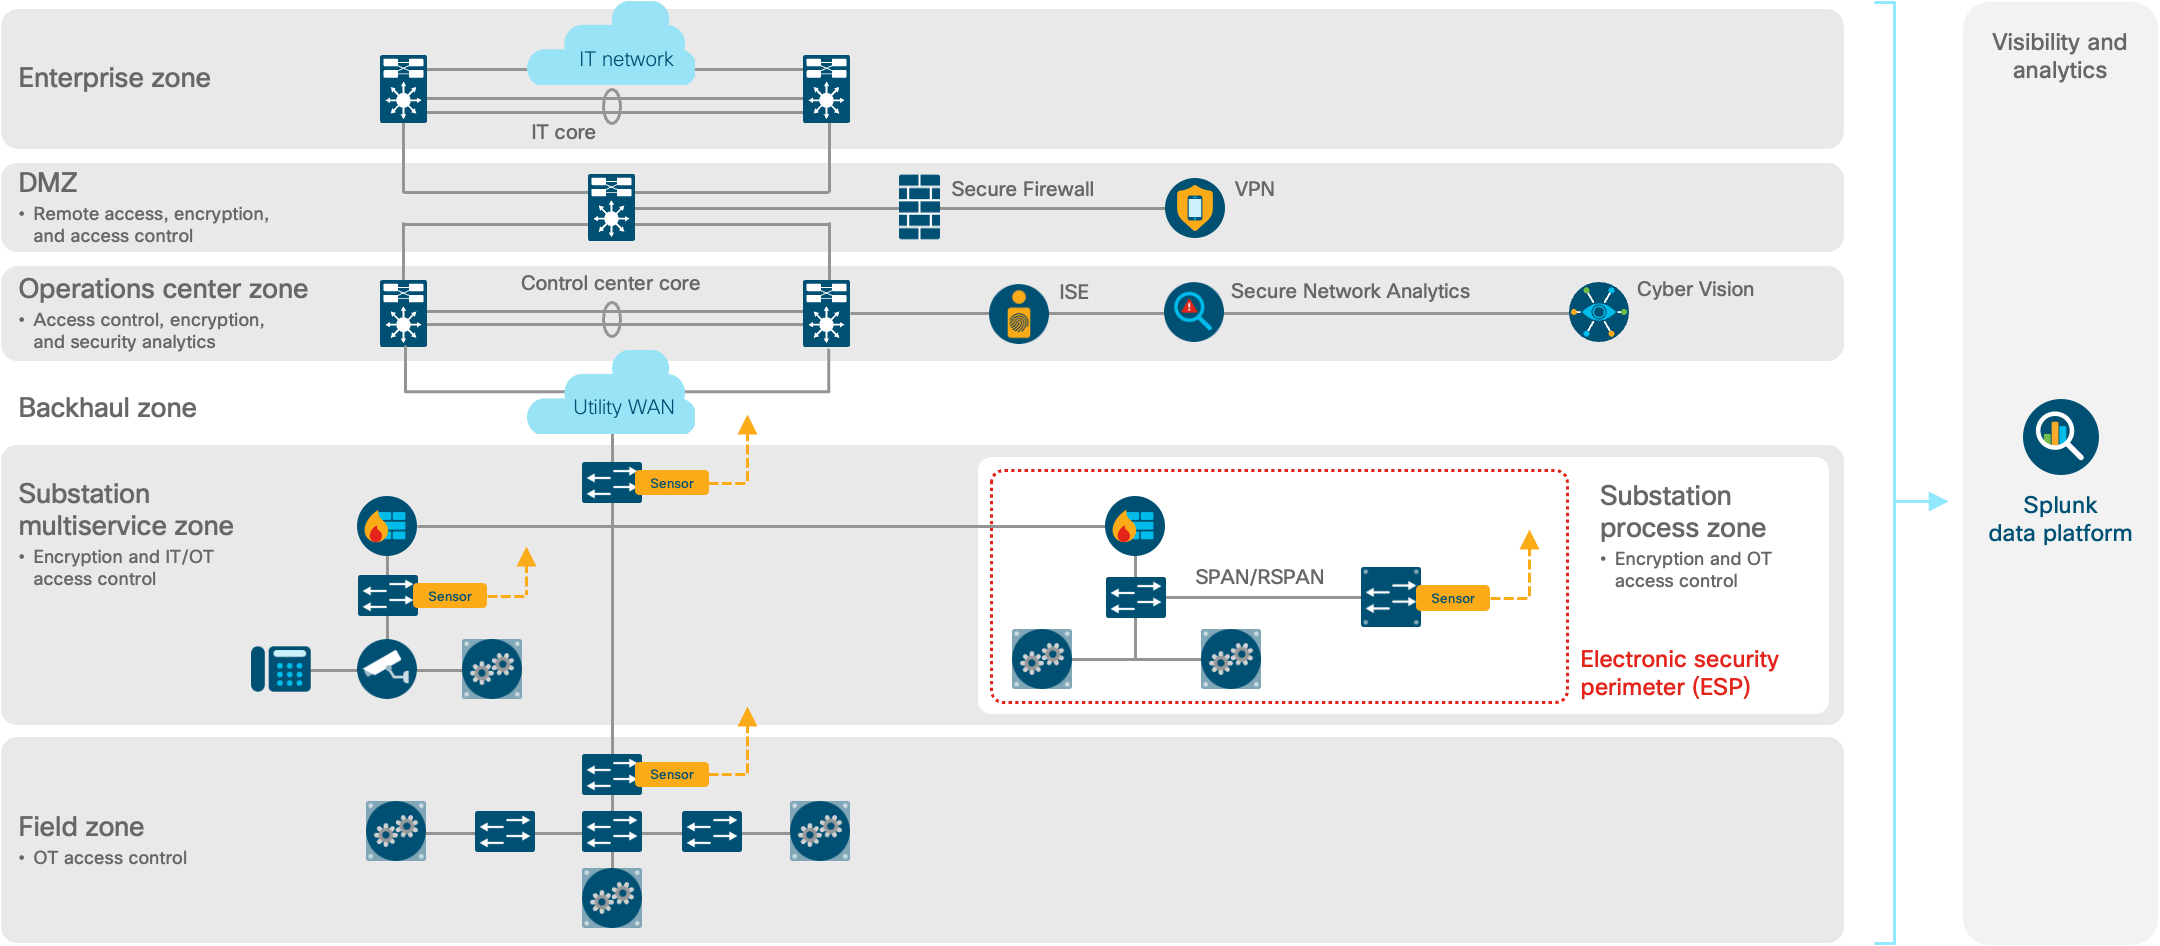The width and height of the screenshot is (2160, 946).
Task: Click the bottom Field zone gear device
Action: tap(612, 898)
